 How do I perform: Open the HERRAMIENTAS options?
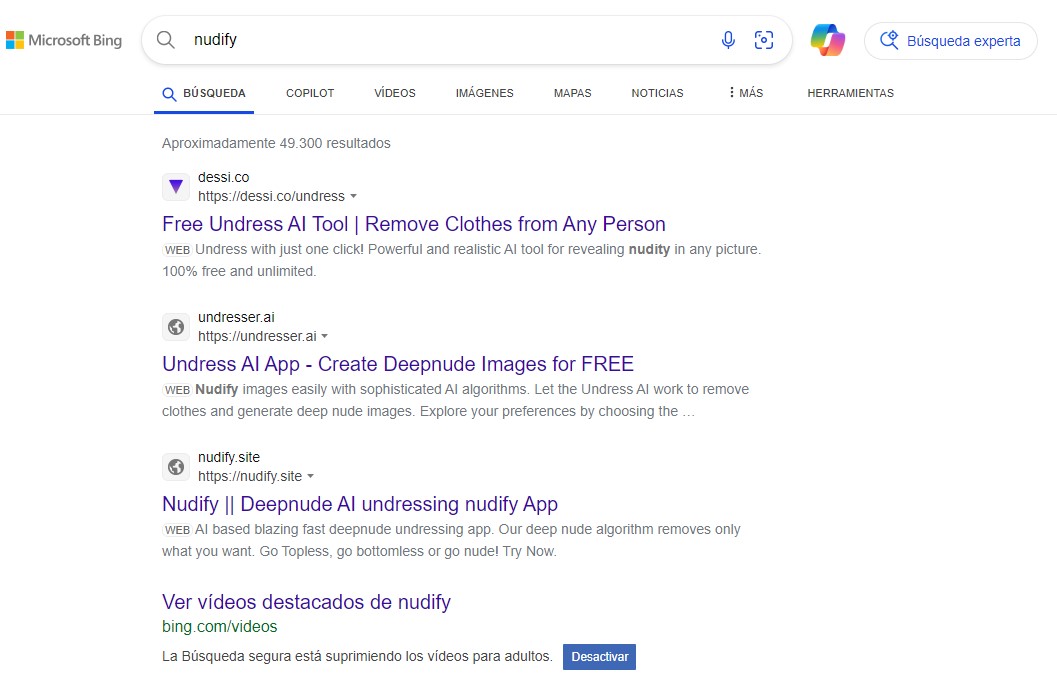pyautogui.click(x=851, y=93)
